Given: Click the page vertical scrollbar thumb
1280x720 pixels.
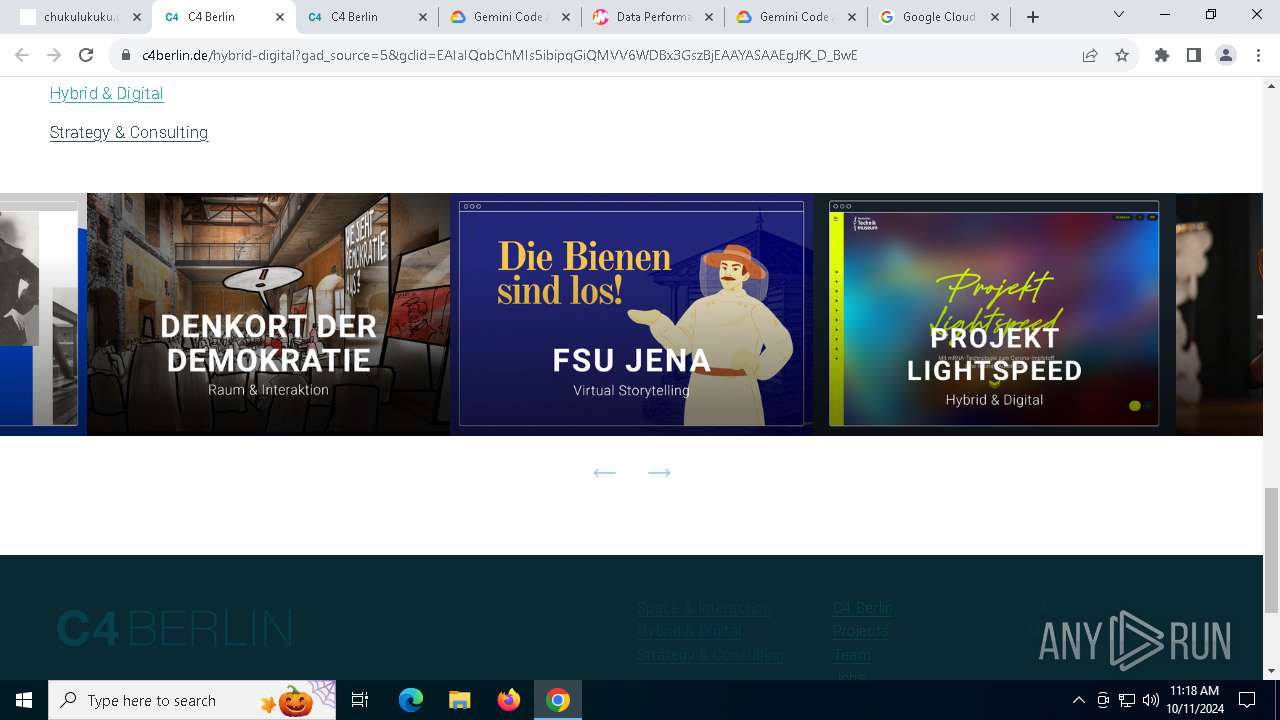Looking at the screenshot, I should tap(1271, 549).
